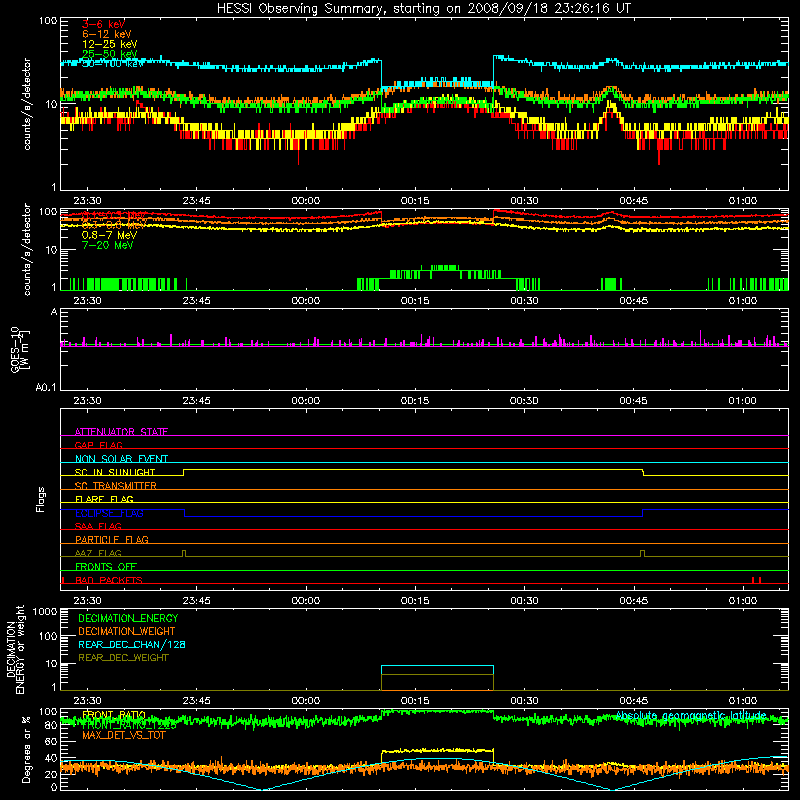Select the yellow 12-25 keV legend label
The image size is (800, 800).
pos(109,44)
